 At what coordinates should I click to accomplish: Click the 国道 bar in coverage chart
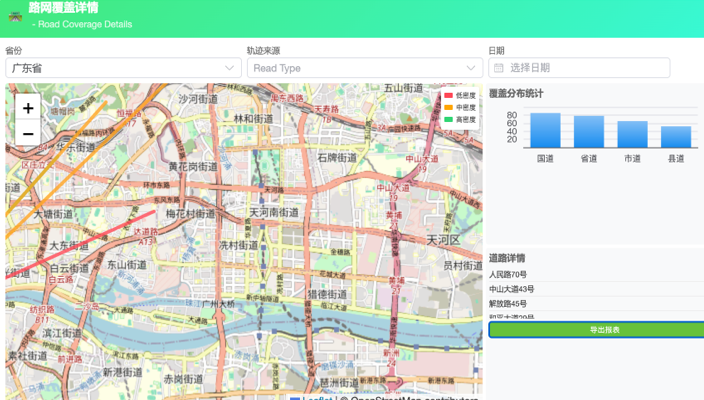point(545,130)
